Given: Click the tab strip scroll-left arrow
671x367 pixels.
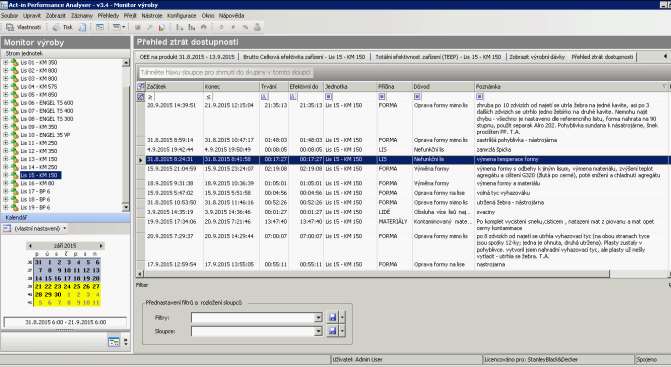Looking at the screenshot, I should pyautogui.click(x=665, y=56).
